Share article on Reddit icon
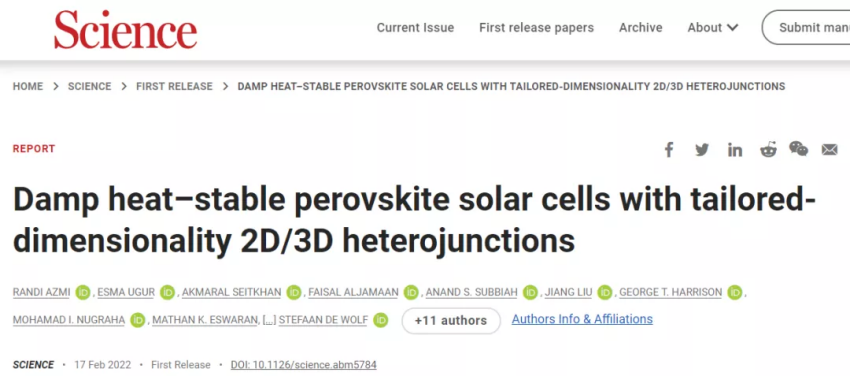This screenshot has width=851, height=376. coord(768,149)
